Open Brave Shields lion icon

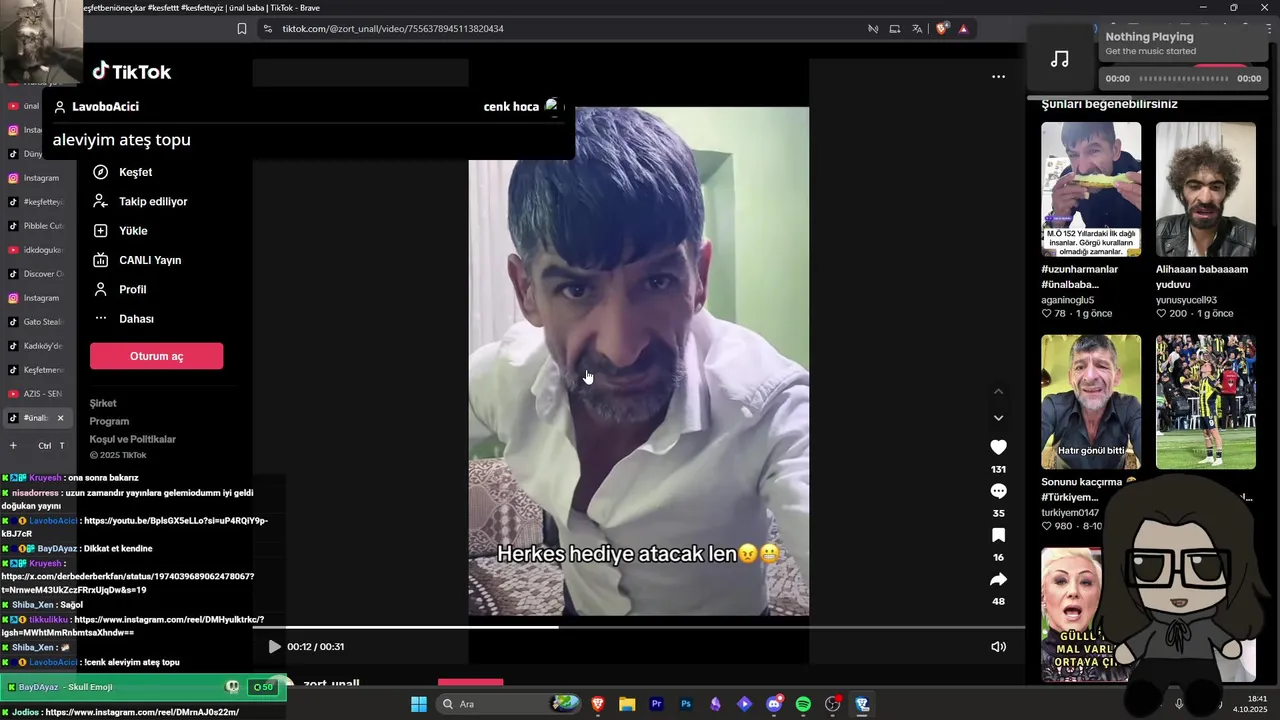pos(941,29)
